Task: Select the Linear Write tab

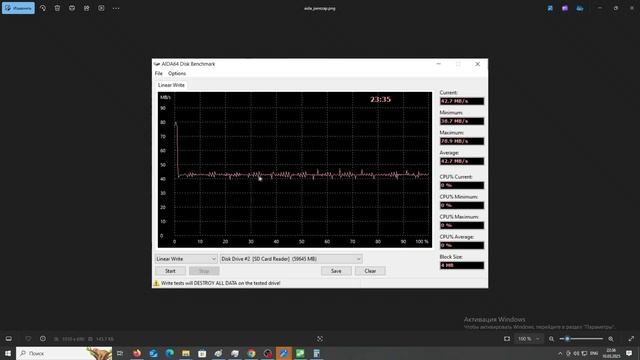Action: click(x=171, y=85)
